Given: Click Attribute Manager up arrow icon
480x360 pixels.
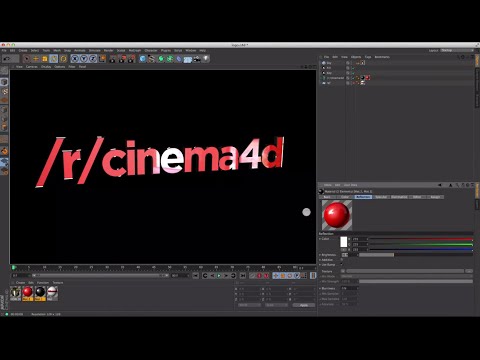Looking at the screenshot, I should pos(451,185).
